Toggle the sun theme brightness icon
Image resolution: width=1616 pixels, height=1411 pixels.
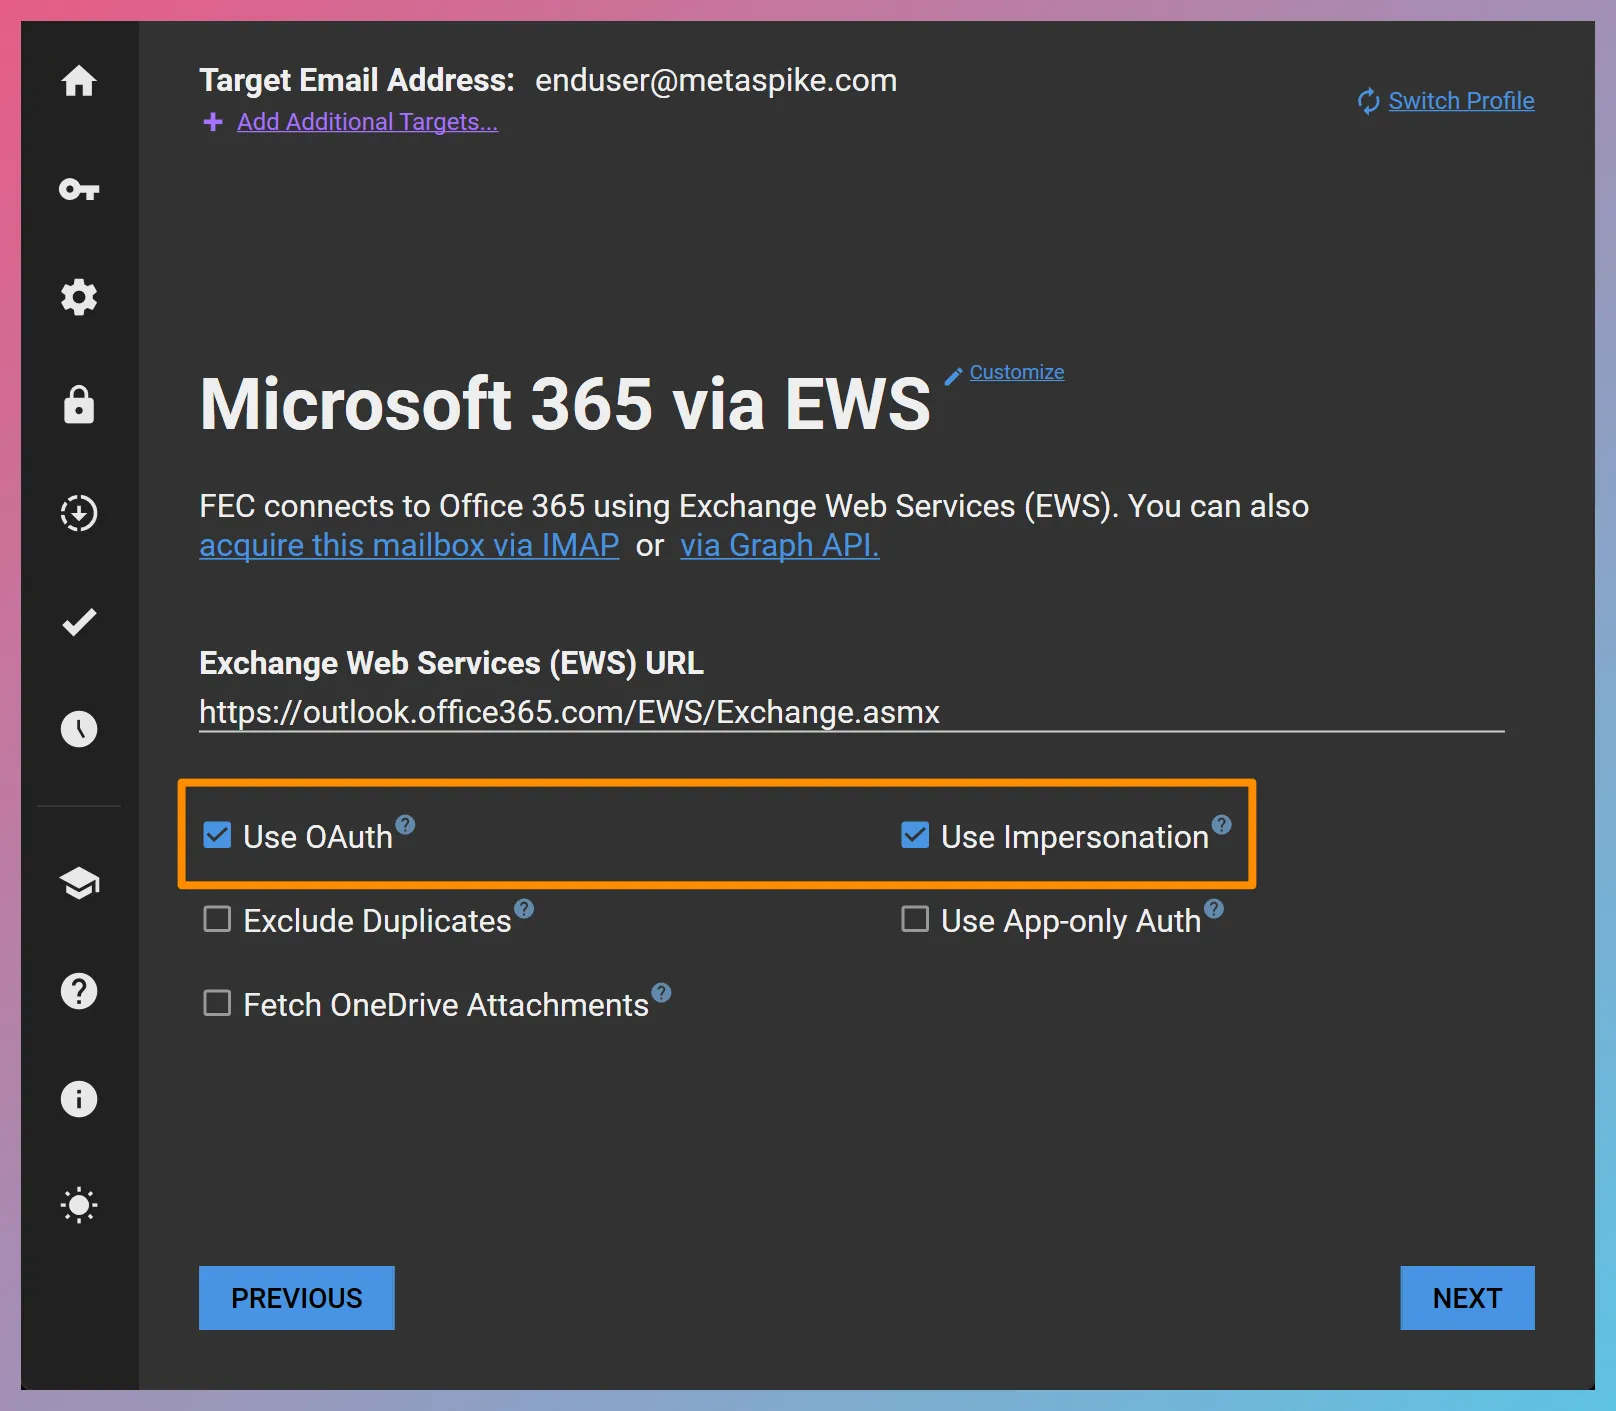tap(79, 1205)
